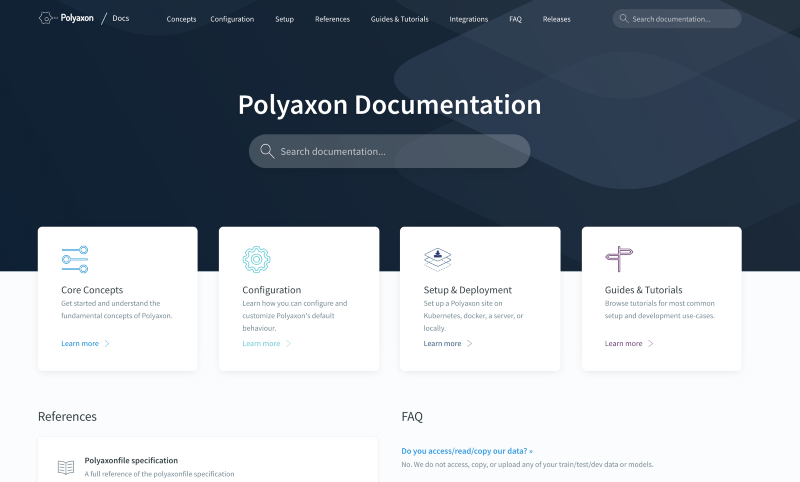
Task: Click the magnifier icon in the hero search
Action: click(267, 151)
